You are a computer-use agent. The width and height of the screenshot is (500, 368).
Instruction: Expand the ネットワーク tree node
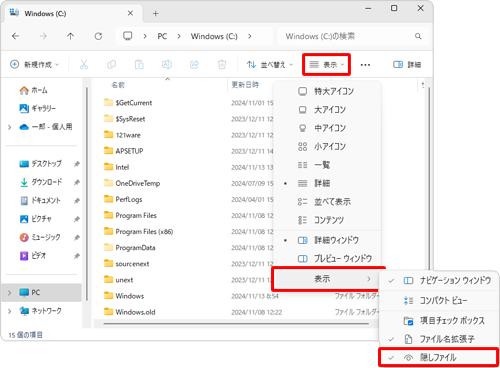[9, 311]
